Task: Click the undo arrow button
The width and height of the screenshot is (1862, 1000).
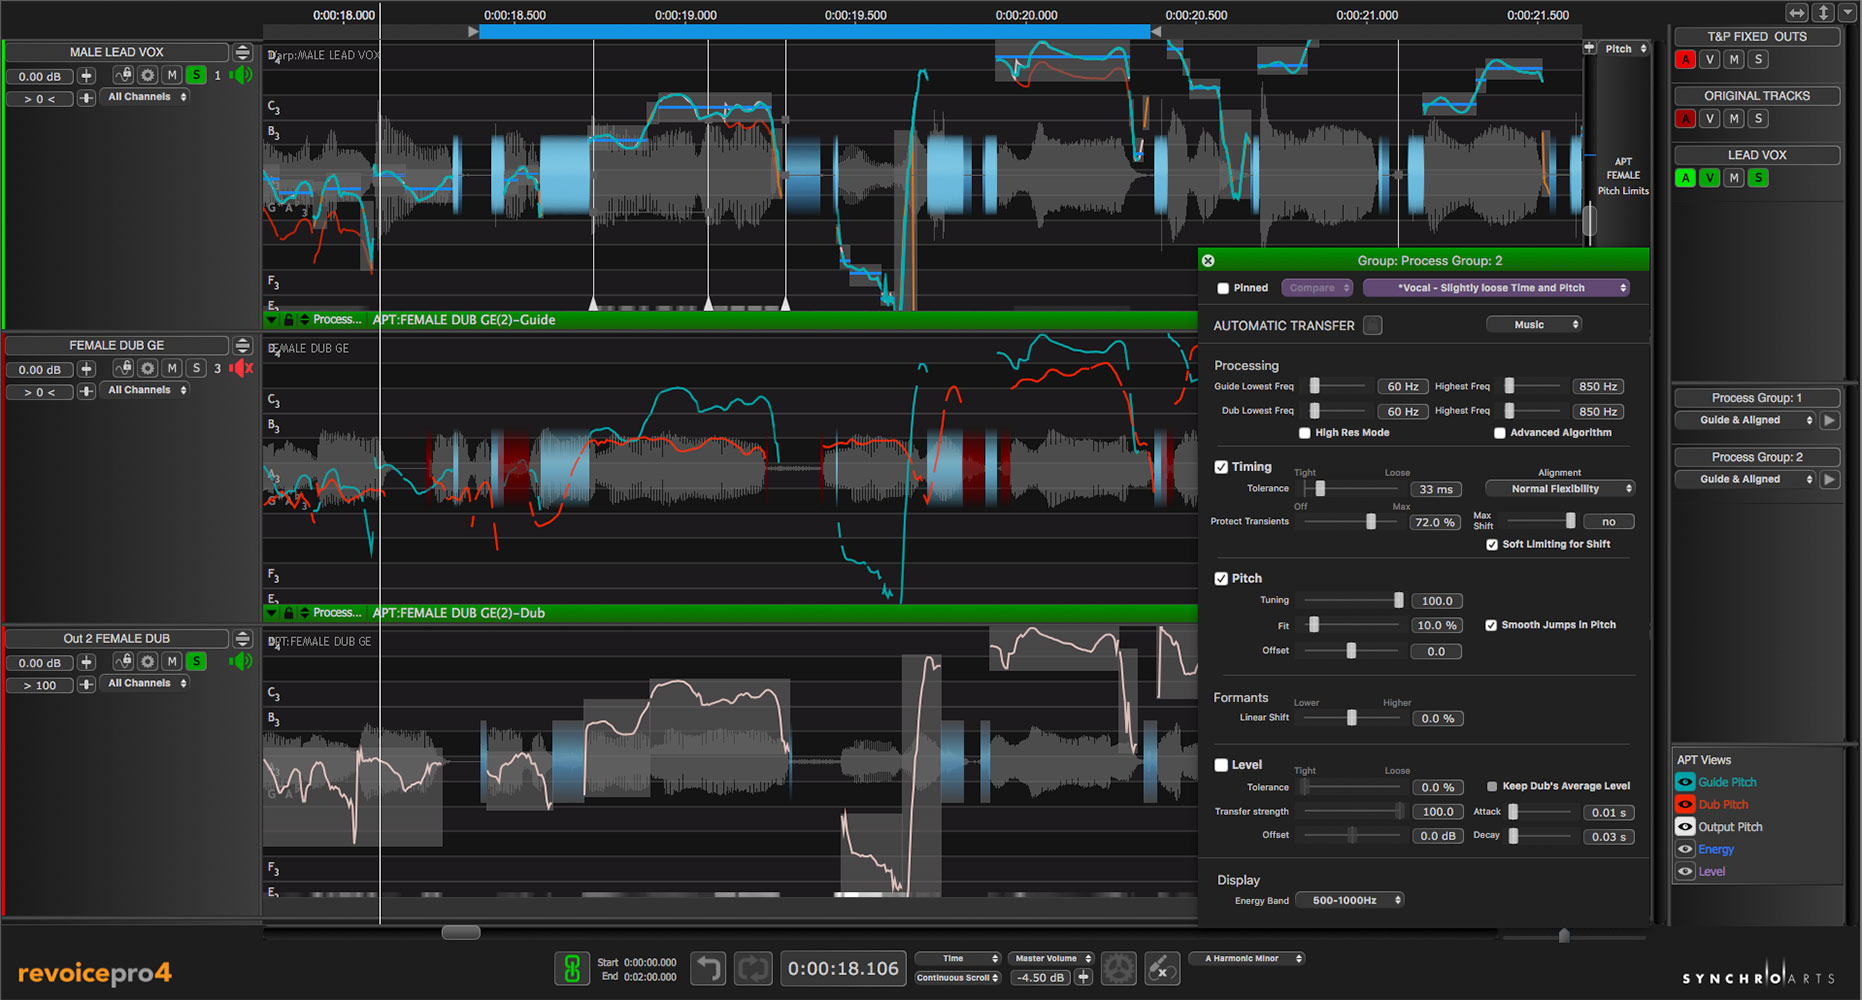Action: 708,968
